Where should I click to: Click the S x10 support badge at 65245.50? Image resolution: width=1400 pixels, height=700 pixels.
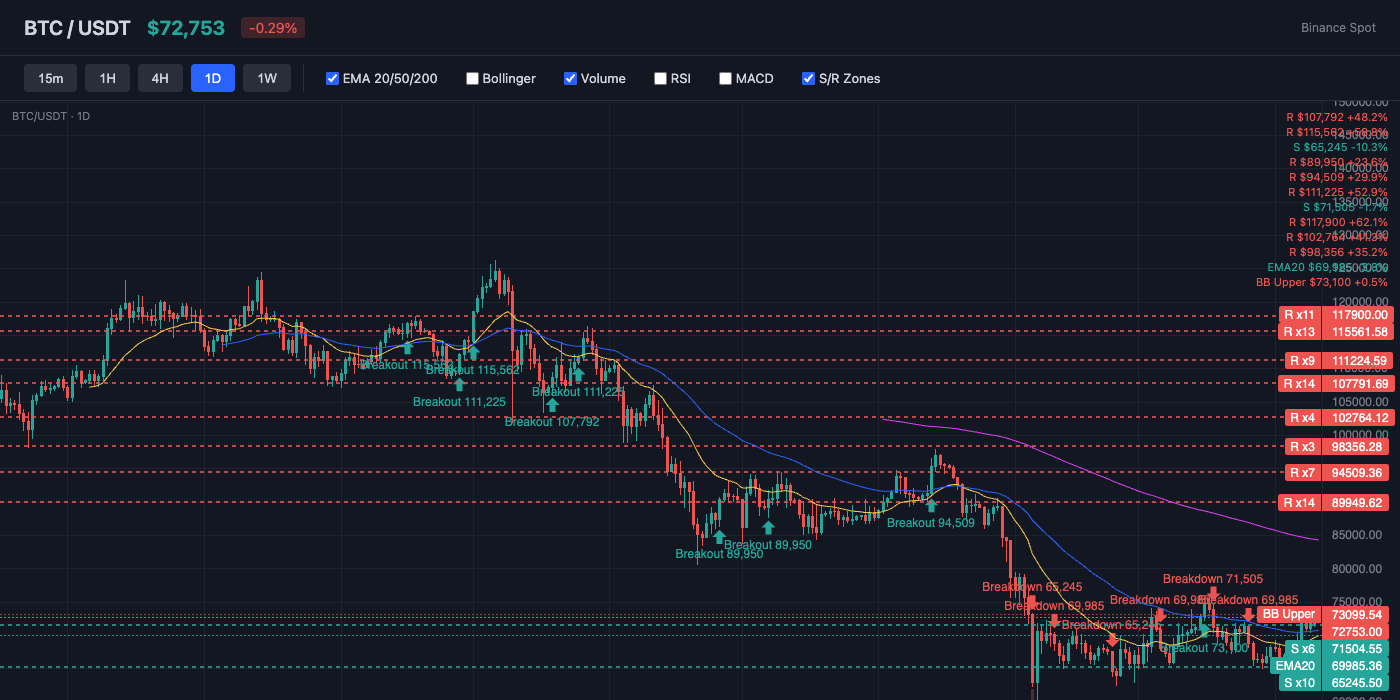[1302, 682]
